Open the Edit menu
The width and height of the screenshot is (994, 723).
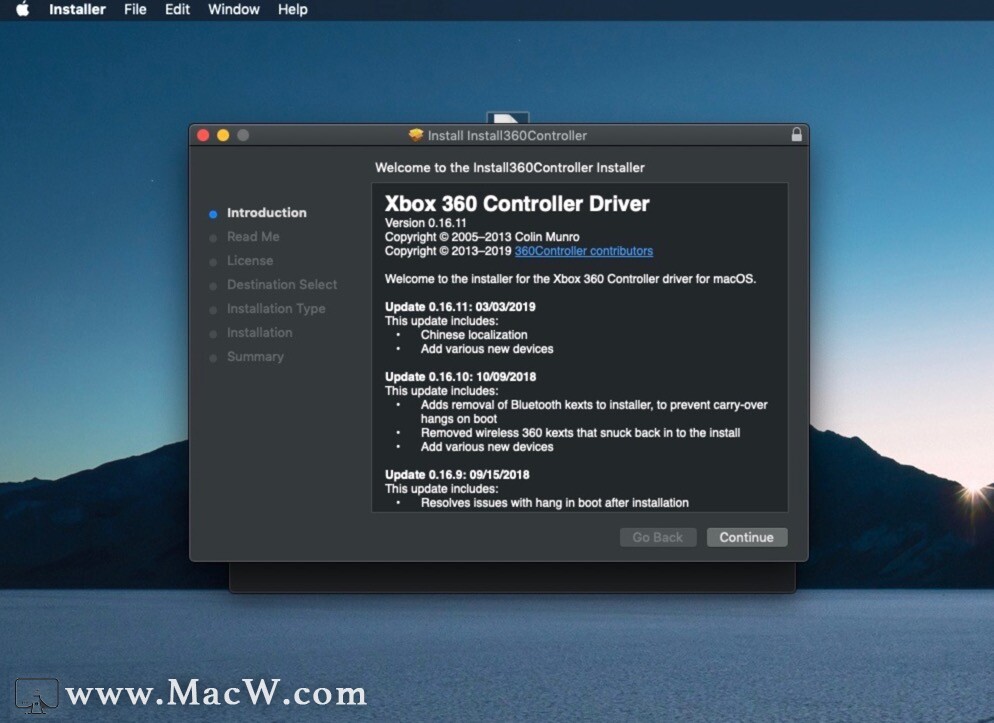(x=178, y=10)
